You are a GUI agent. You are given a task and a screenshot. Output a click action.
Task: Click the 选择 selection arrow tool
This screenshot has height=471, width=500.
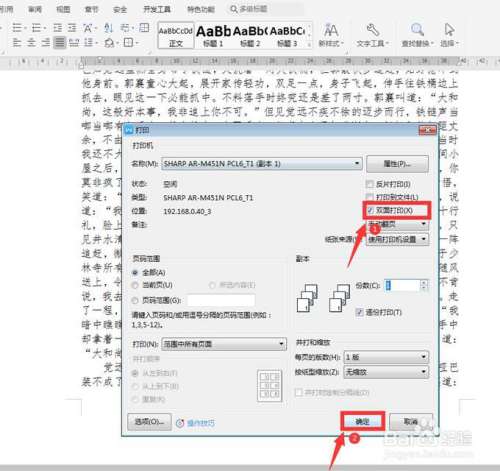449,35
